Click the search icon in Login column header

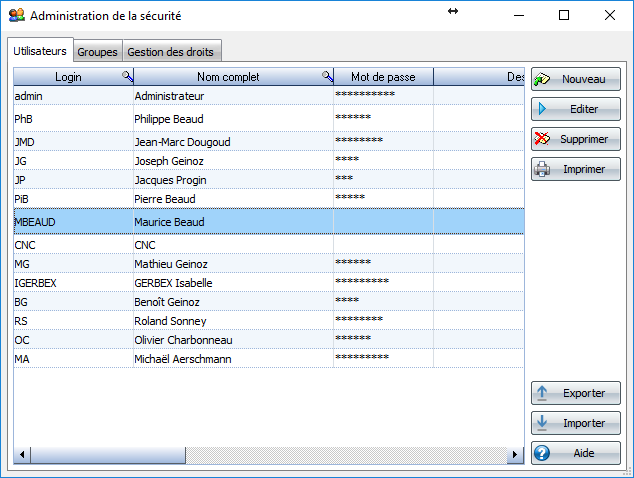coord(127,77)
